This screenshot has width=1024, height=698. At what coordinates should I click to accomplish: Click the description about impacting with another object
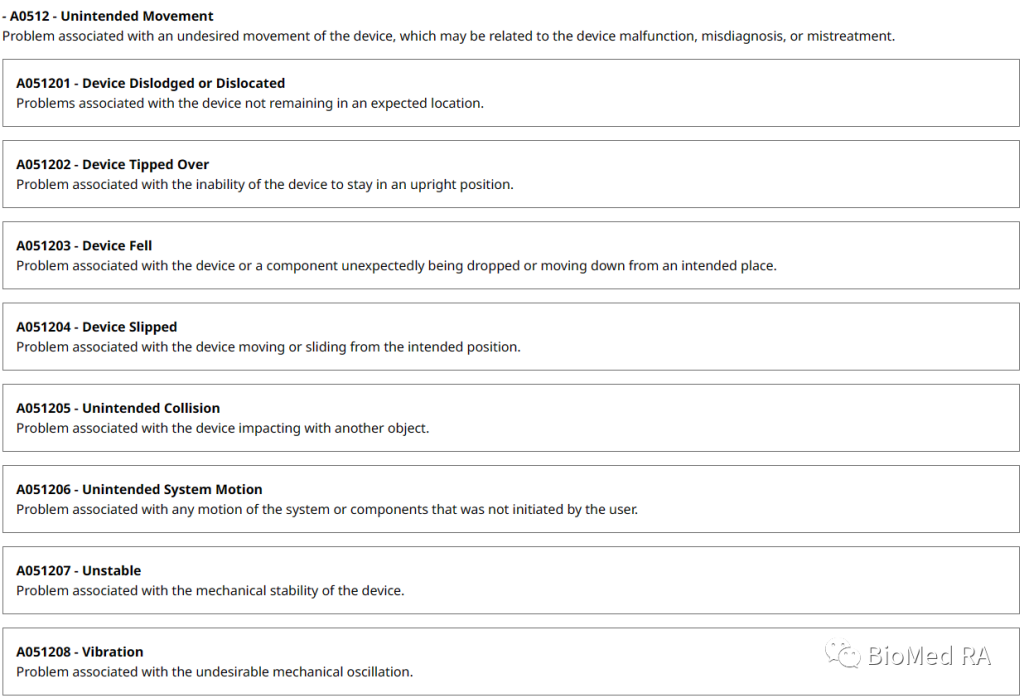pyautogui.click(x=222, y=428)
